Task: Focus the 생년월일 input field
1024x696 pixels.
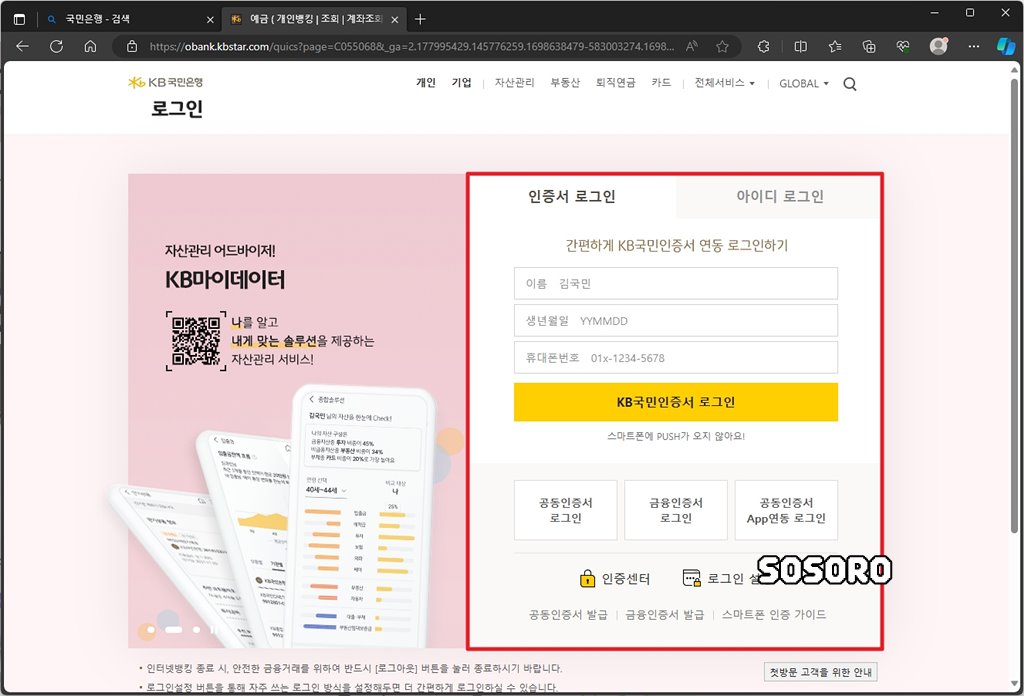Action: point(675,321)
